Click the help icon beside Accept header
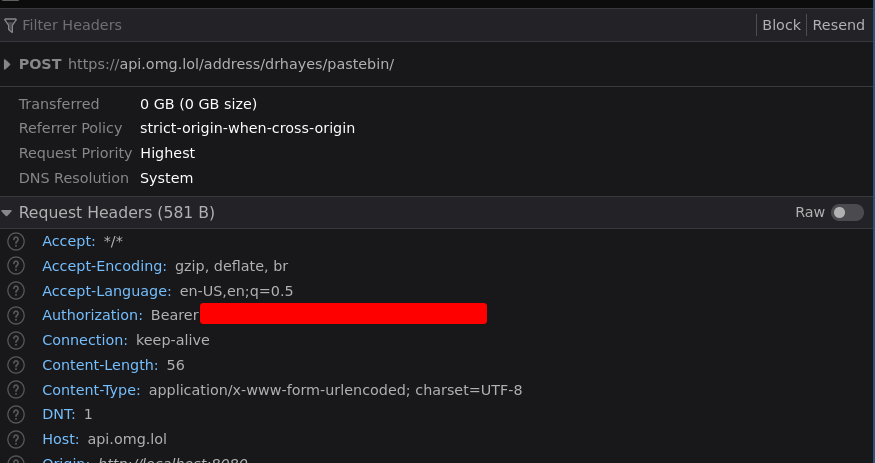Screen dimensions: 875x463 16,242
